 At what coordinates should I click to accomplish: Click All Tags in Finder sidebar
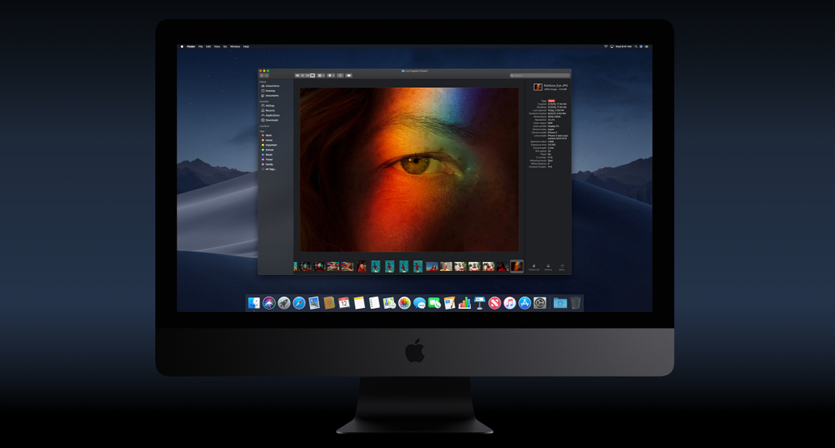point(269,169)
